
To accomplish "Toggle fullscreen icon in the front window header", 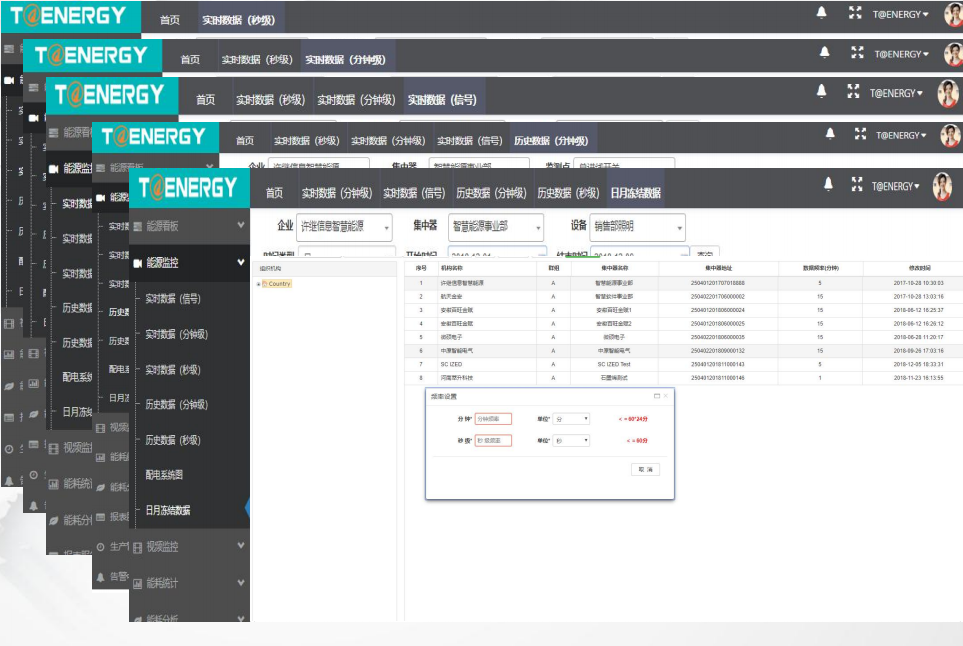I will point(855,185).
